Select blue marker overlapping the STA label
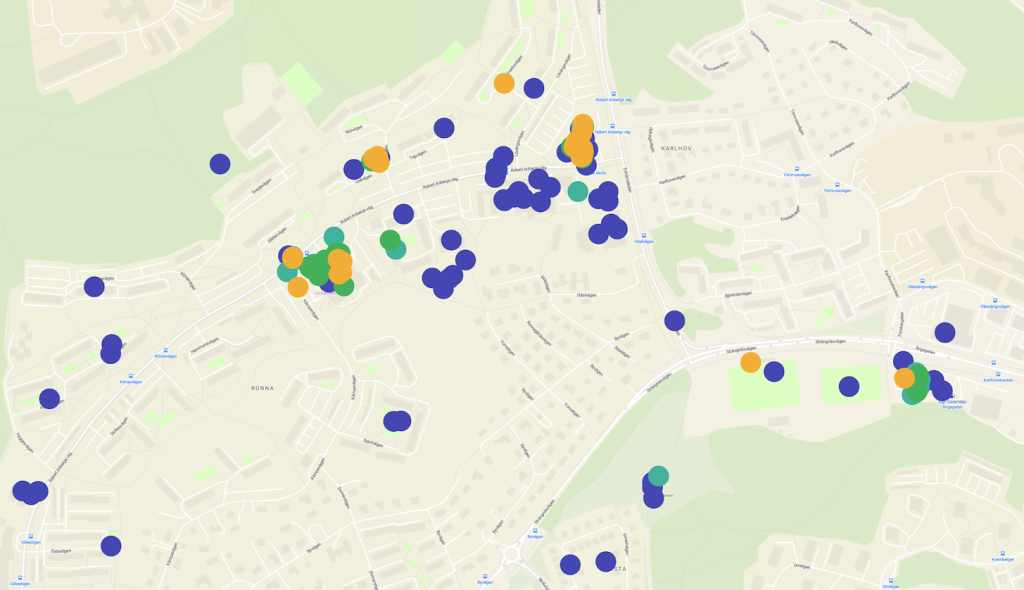Screen dimensions: 1024x590 pos(605,561)
